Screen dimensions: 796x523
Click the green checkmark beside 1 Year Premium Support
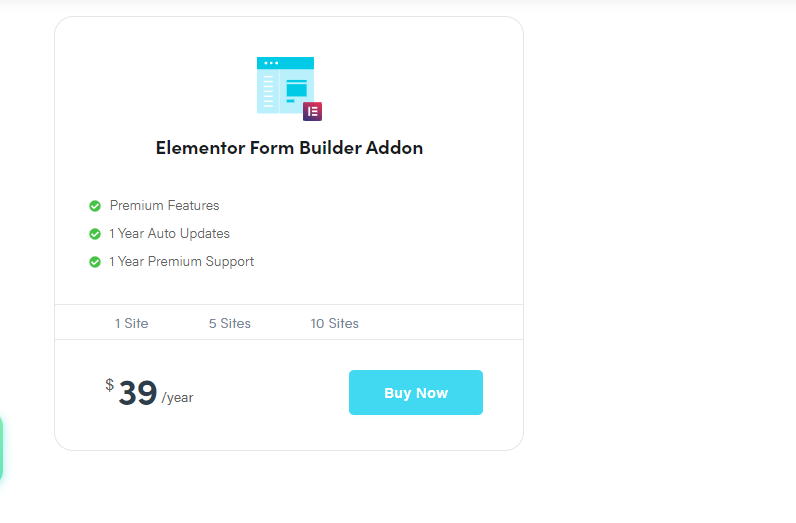tap(95, 262)
